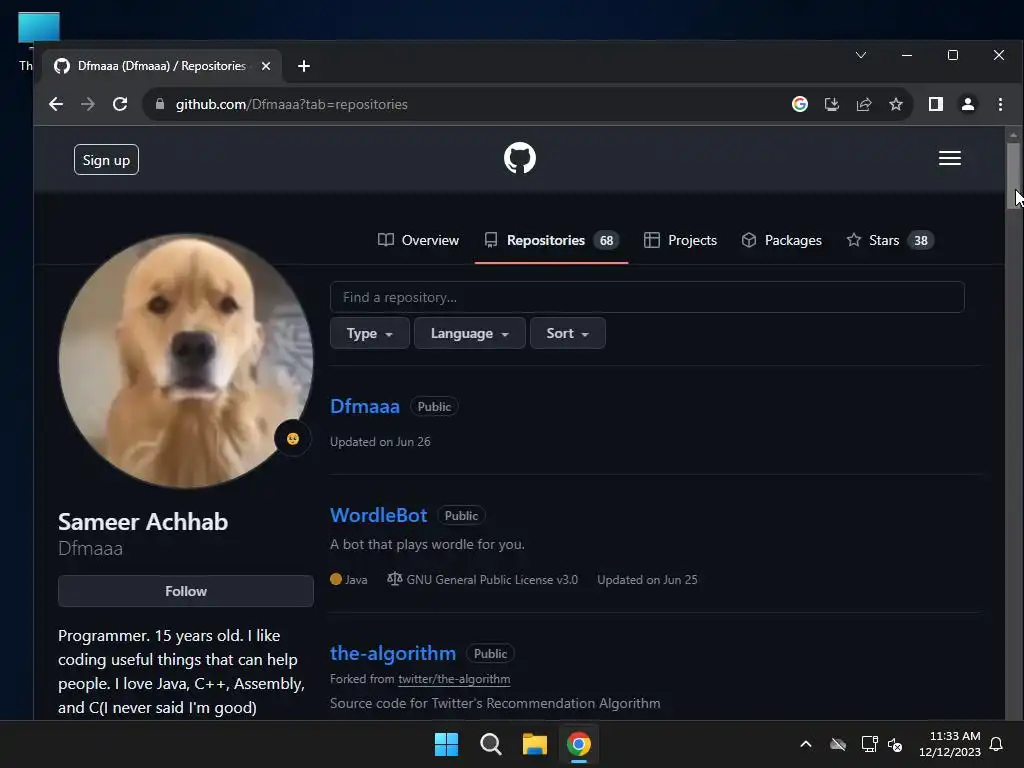Click the muted volume tray icon

895,744
